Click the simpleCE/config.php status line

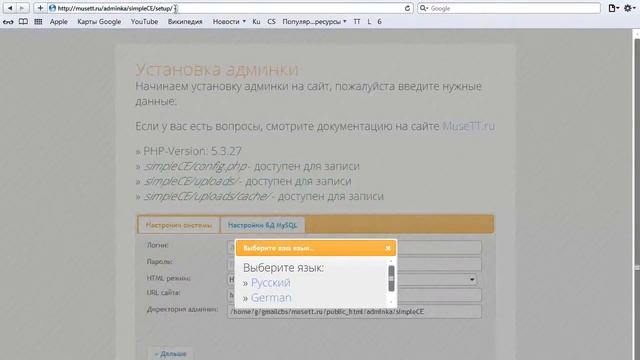click(248, 166)
